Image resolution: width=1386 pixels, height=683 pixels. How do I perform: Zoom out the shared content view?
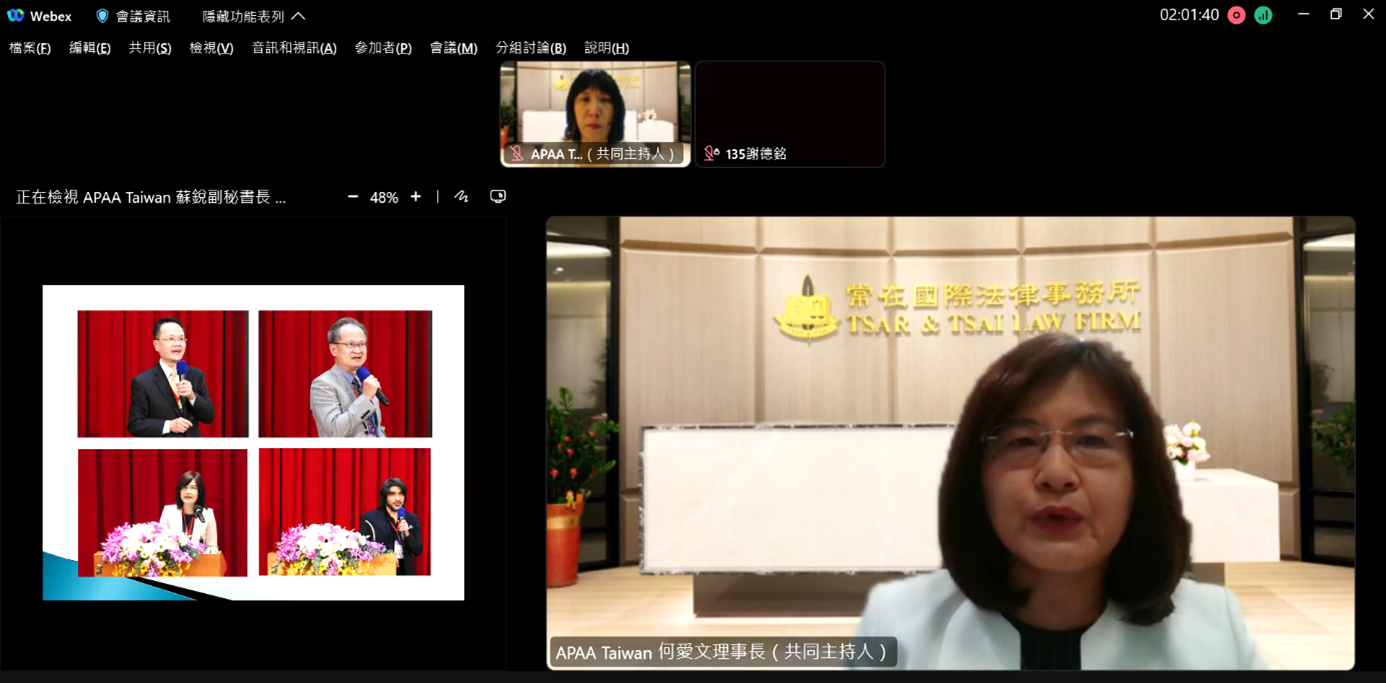[353, 197]
